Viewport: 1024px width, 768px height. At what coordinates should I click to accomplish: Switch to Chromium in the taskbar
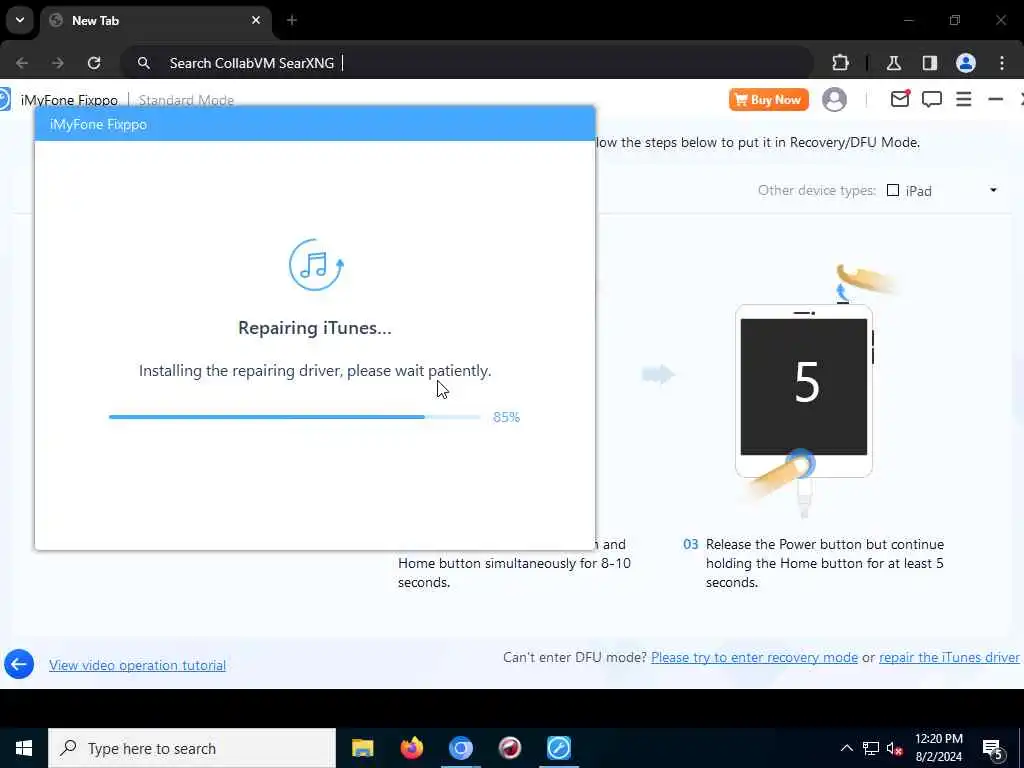460,748
